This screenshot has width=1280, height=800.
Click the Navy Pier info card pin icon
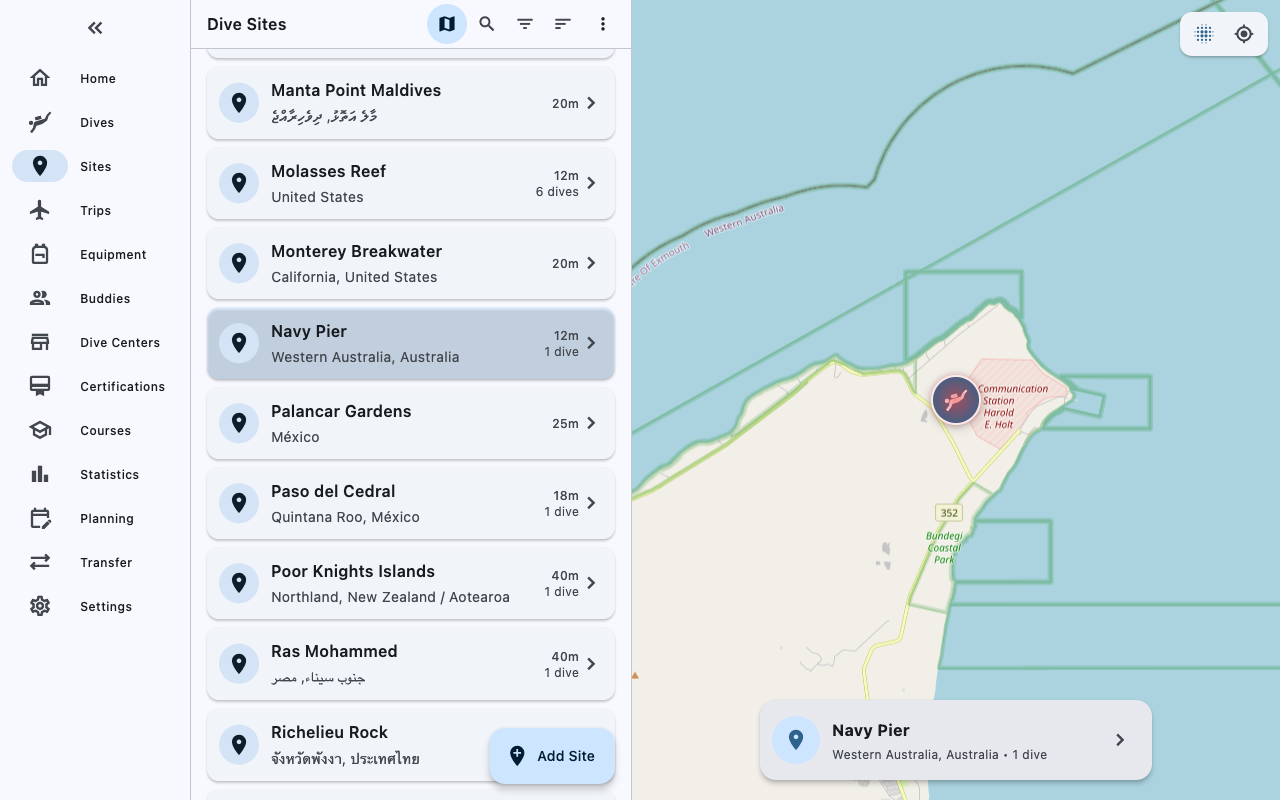coord(796,740)
